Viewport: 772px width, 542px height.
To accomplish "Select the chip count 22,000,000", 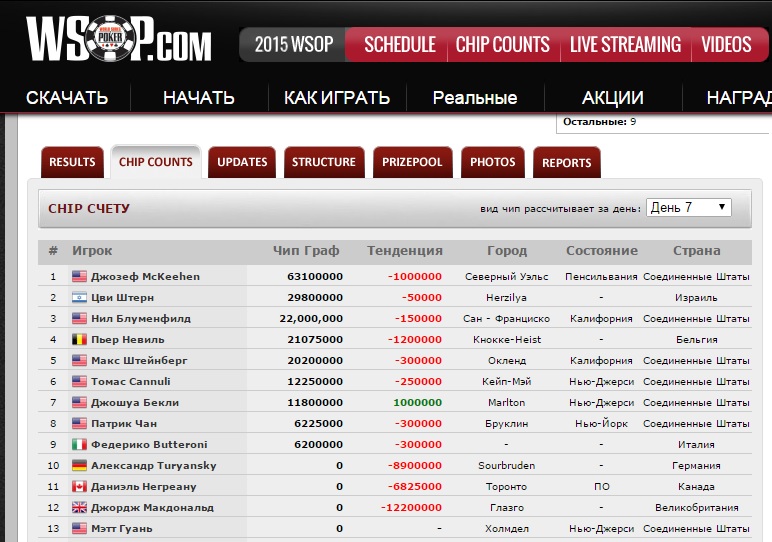I will pos(311,319).
